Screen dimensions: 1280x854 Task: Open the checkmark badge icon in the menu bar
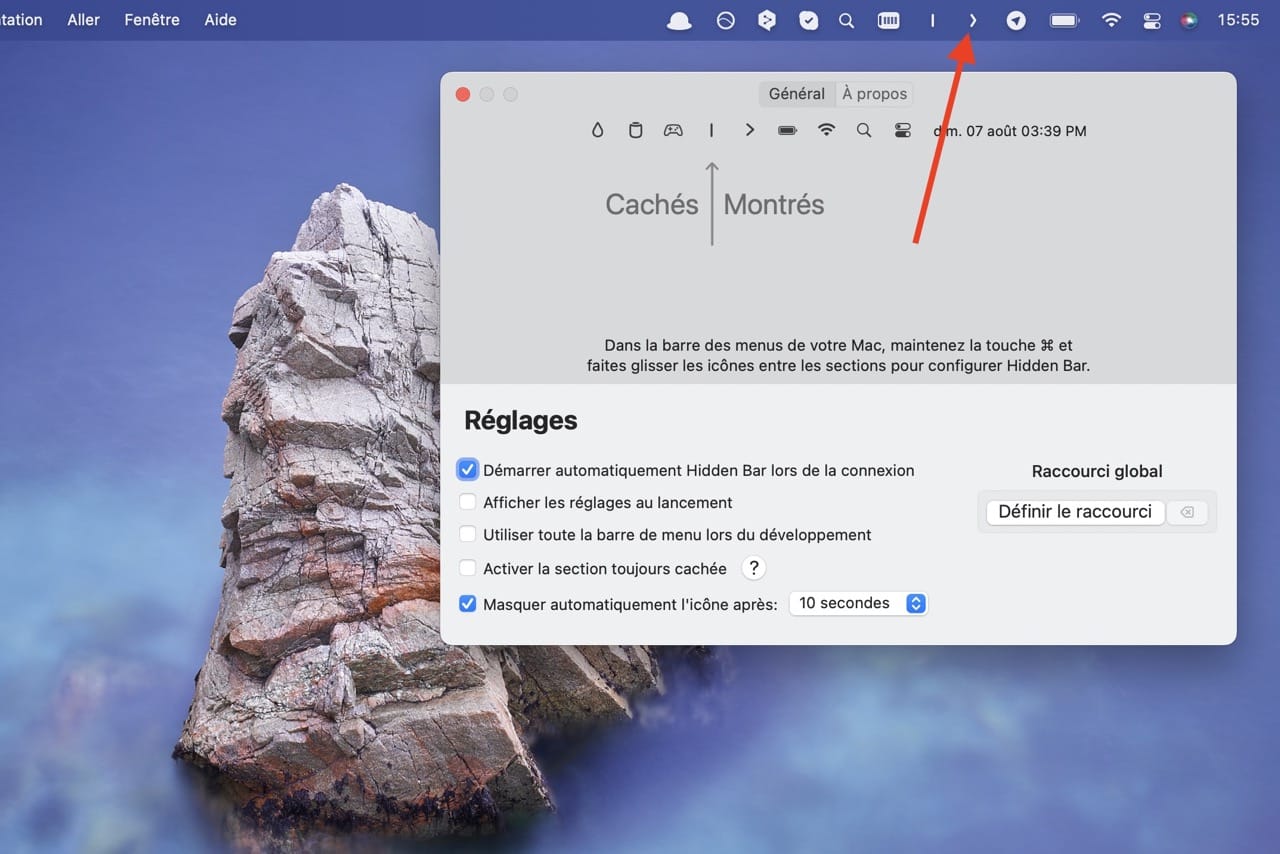coord(809,20)
